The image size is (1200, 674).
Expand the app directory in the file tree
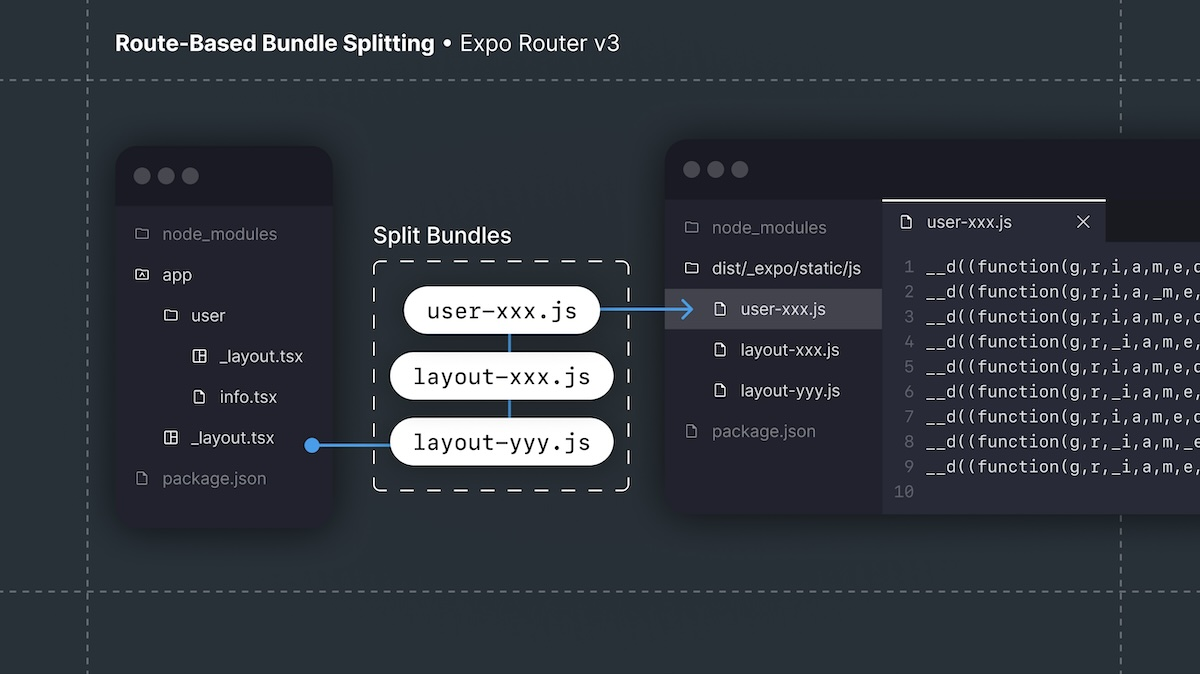177,274
